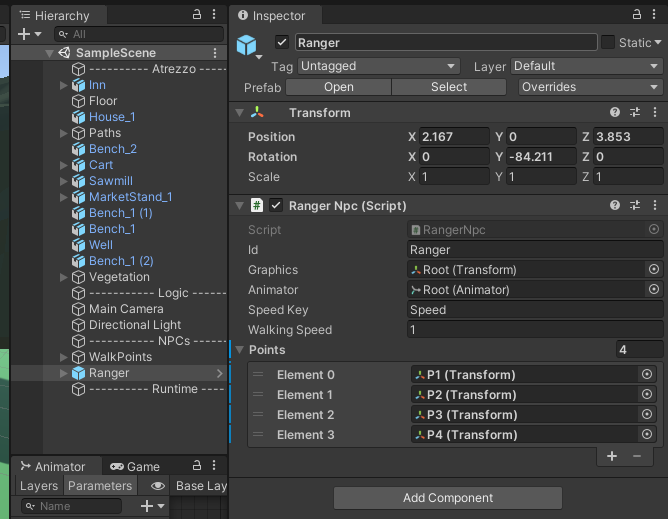
Task: Switch to the Game tab
Action: (x=135, y=467)
